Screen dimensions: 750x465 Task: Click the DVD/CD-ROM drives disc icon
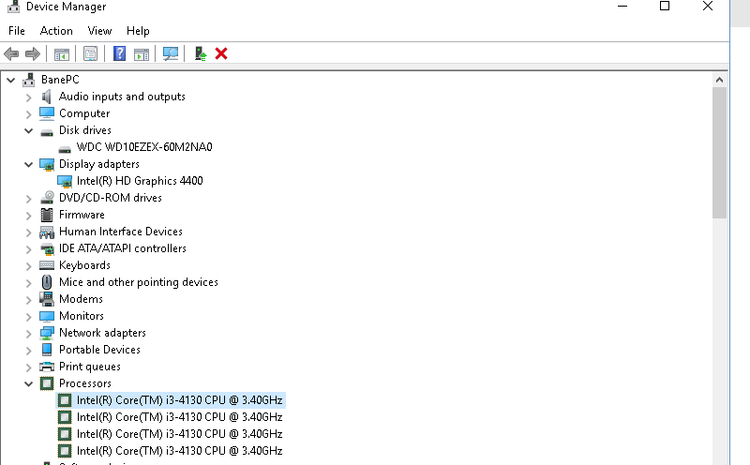pos(47,198)
